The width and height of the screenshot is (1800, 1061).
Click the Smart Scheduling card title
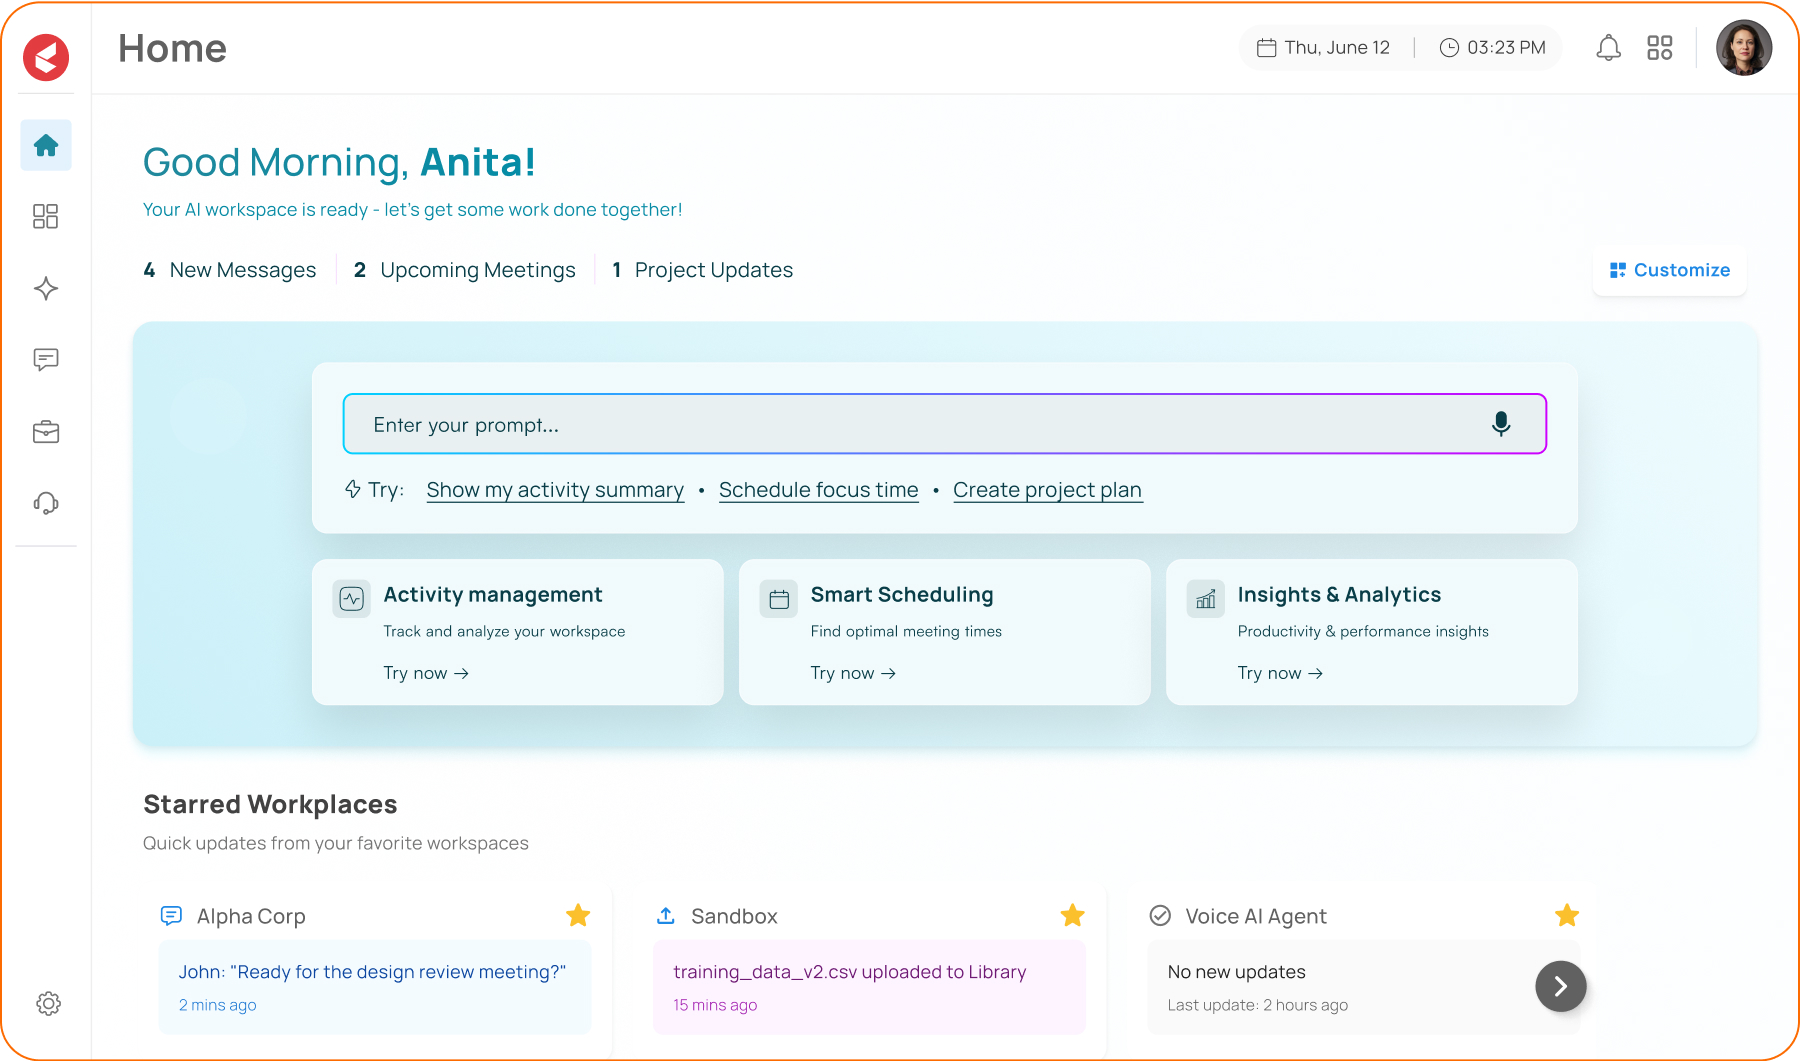point(902,595)
